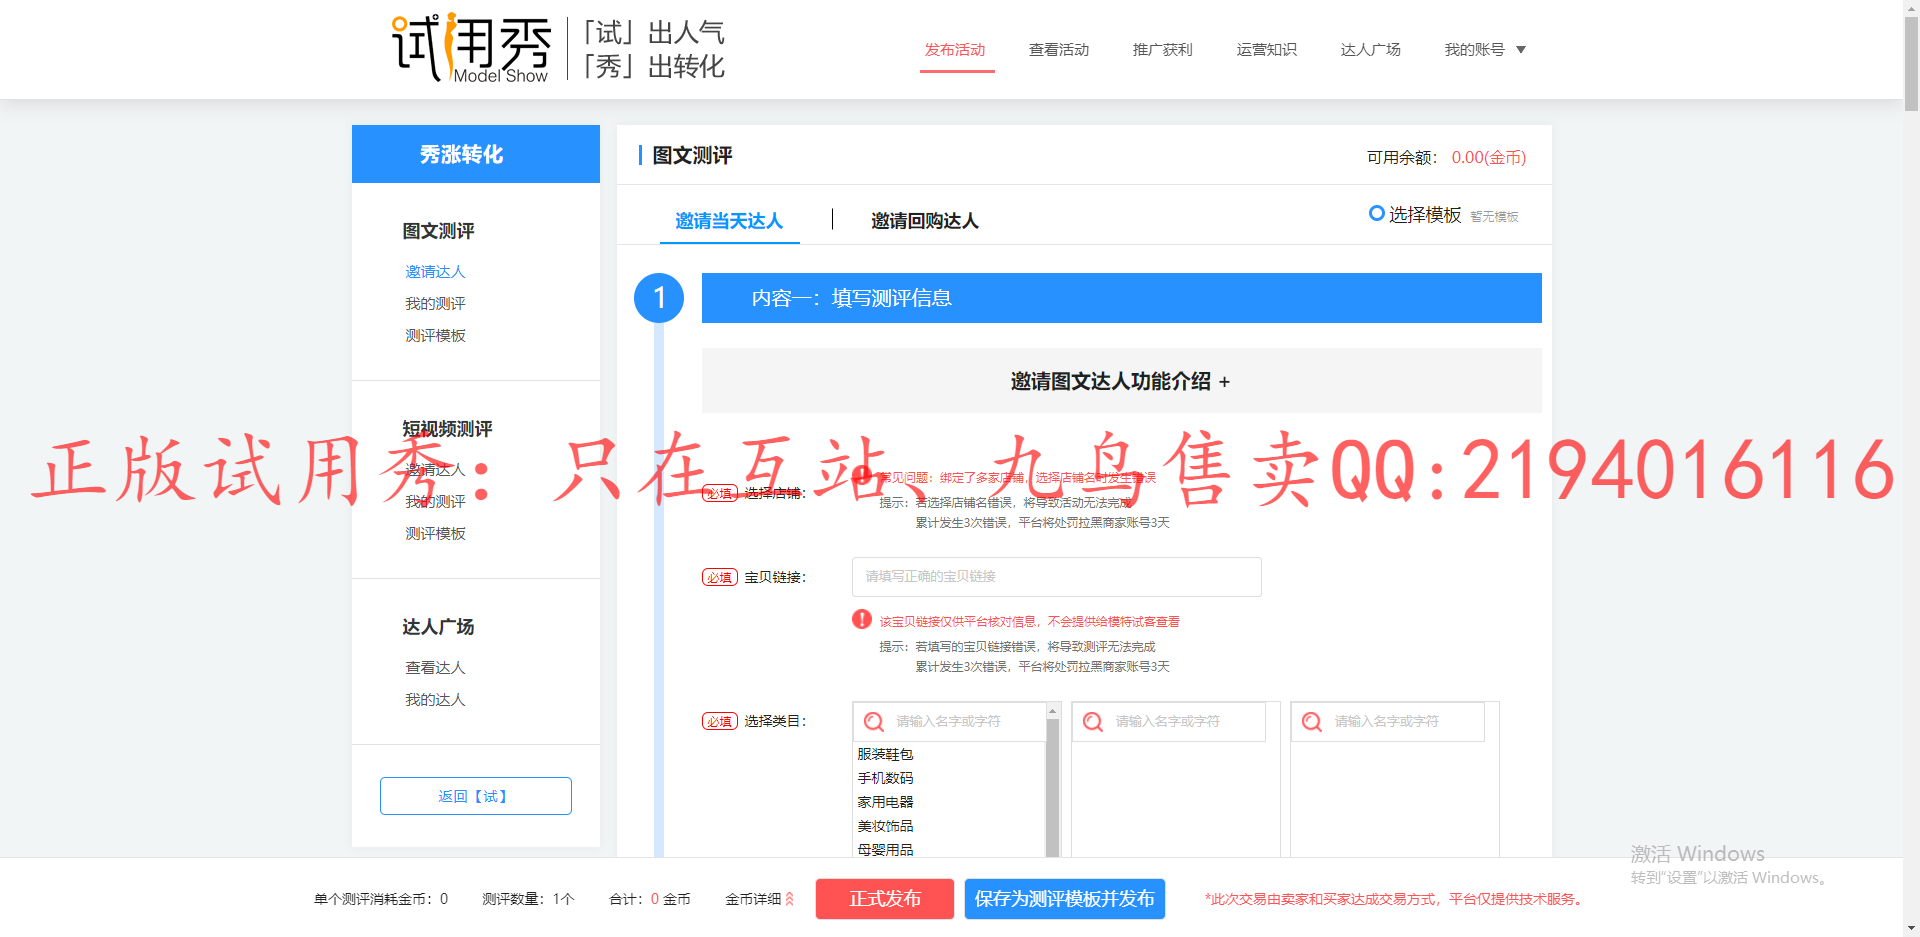Select the 选择模板 radio button
Image resolution: width=1920 pixels, height=937 pixels.
[1377, 214]
